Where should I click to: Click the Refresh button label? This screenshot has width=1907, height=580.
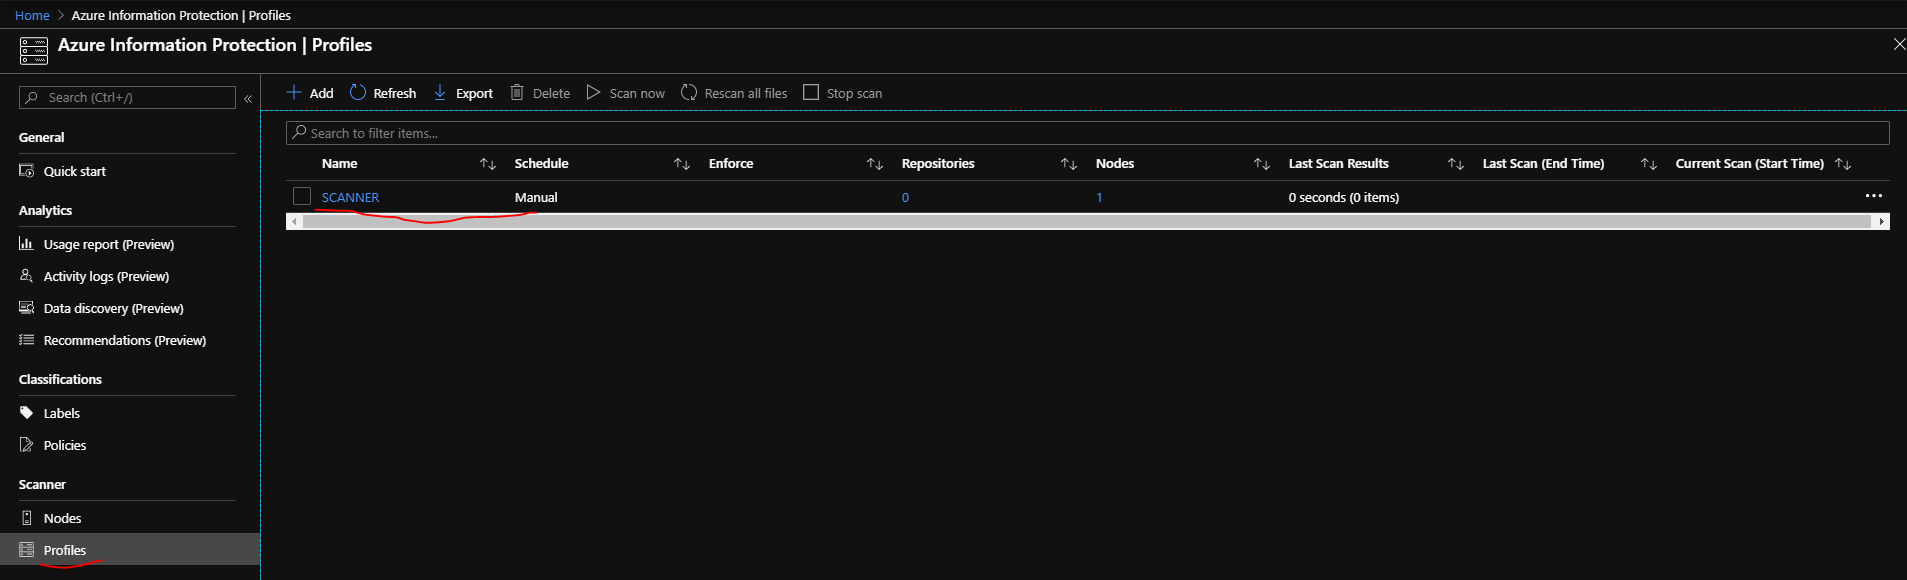point(395,93)
